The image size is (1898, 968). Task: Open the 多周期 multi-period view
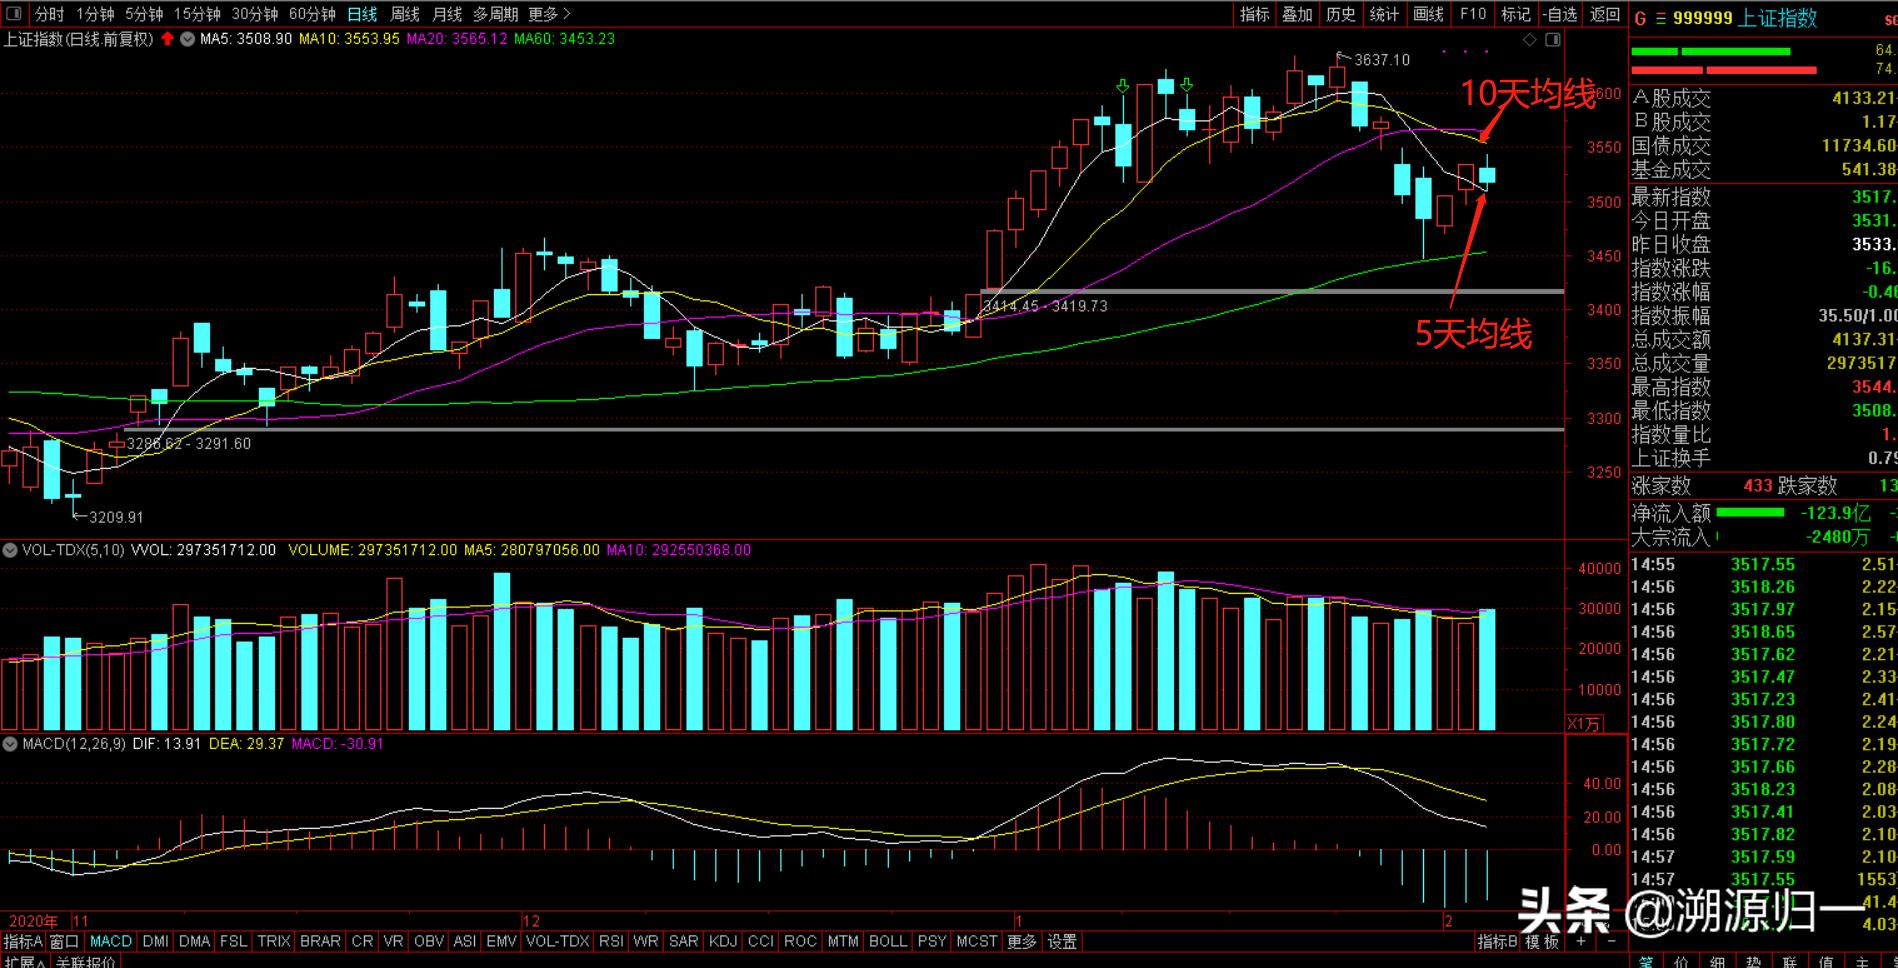[496, 14]
